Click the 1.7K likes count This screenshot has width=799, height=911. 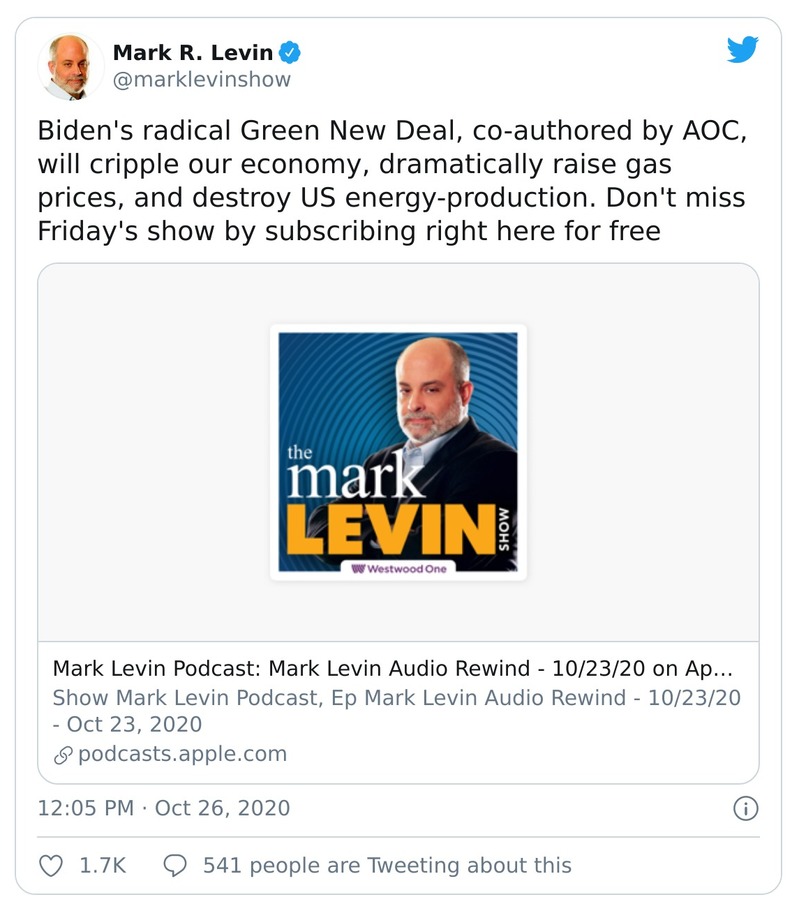pyautogui.click(x=102, y=865)
